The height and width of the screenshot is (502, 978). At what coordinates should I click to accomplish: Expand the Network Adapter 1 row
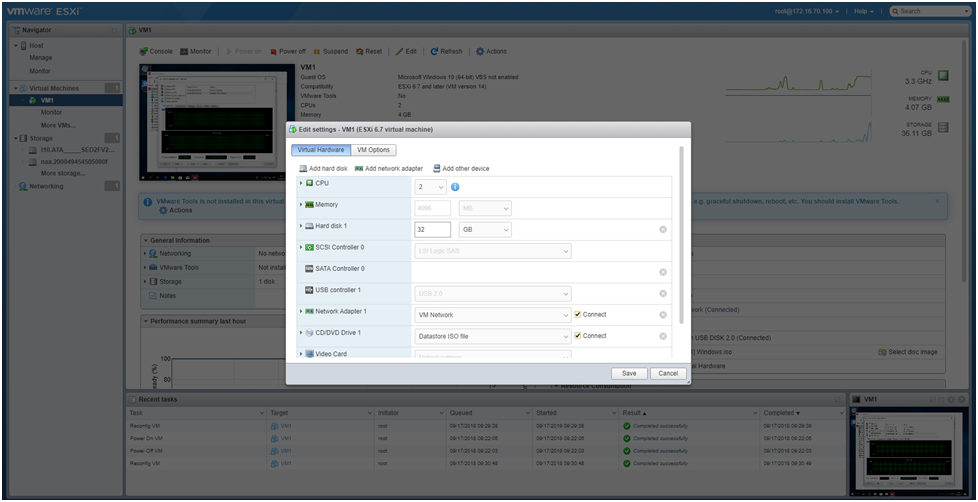(301, 311)
